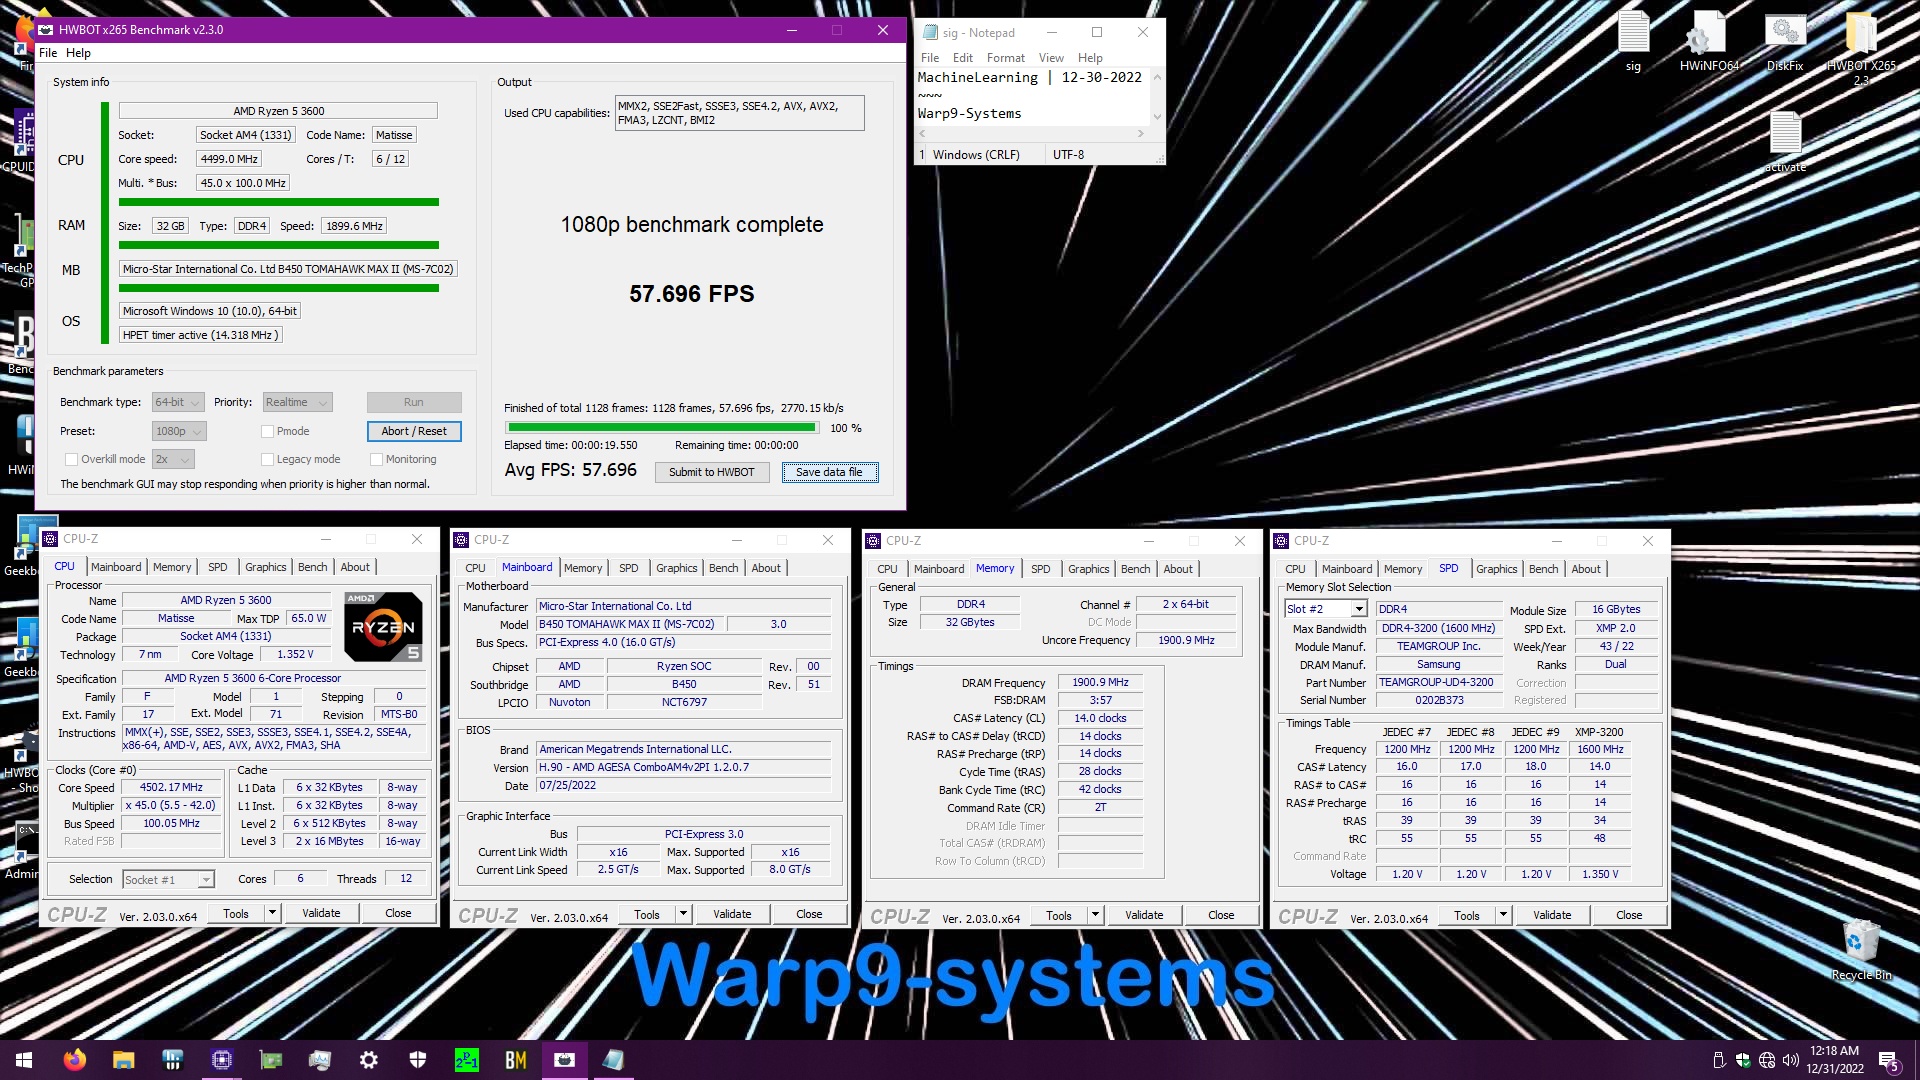Click the benchmark progress bar at 100%
Image resolution: width=1920 pixels, height=1080 pixels.
pyautogui.click(x=661, y=428)
